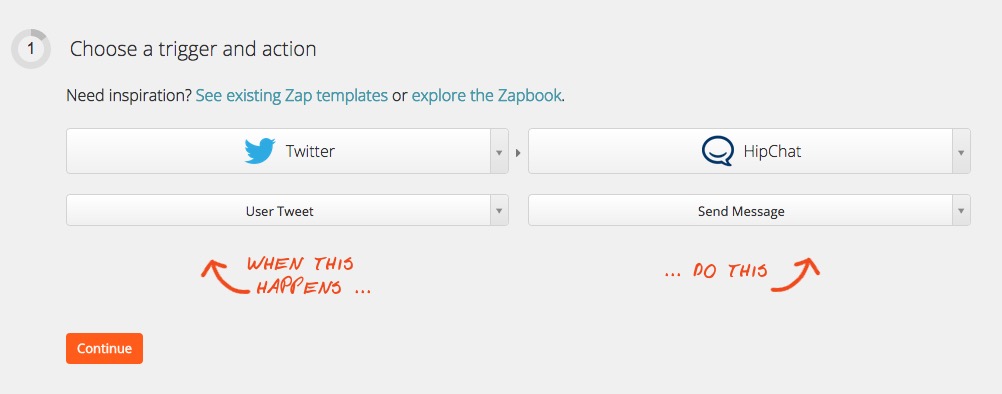Screen dimensions: 1002x394
Task: Open the 'See existing Zap templates' link
Action: click(291, 96)
